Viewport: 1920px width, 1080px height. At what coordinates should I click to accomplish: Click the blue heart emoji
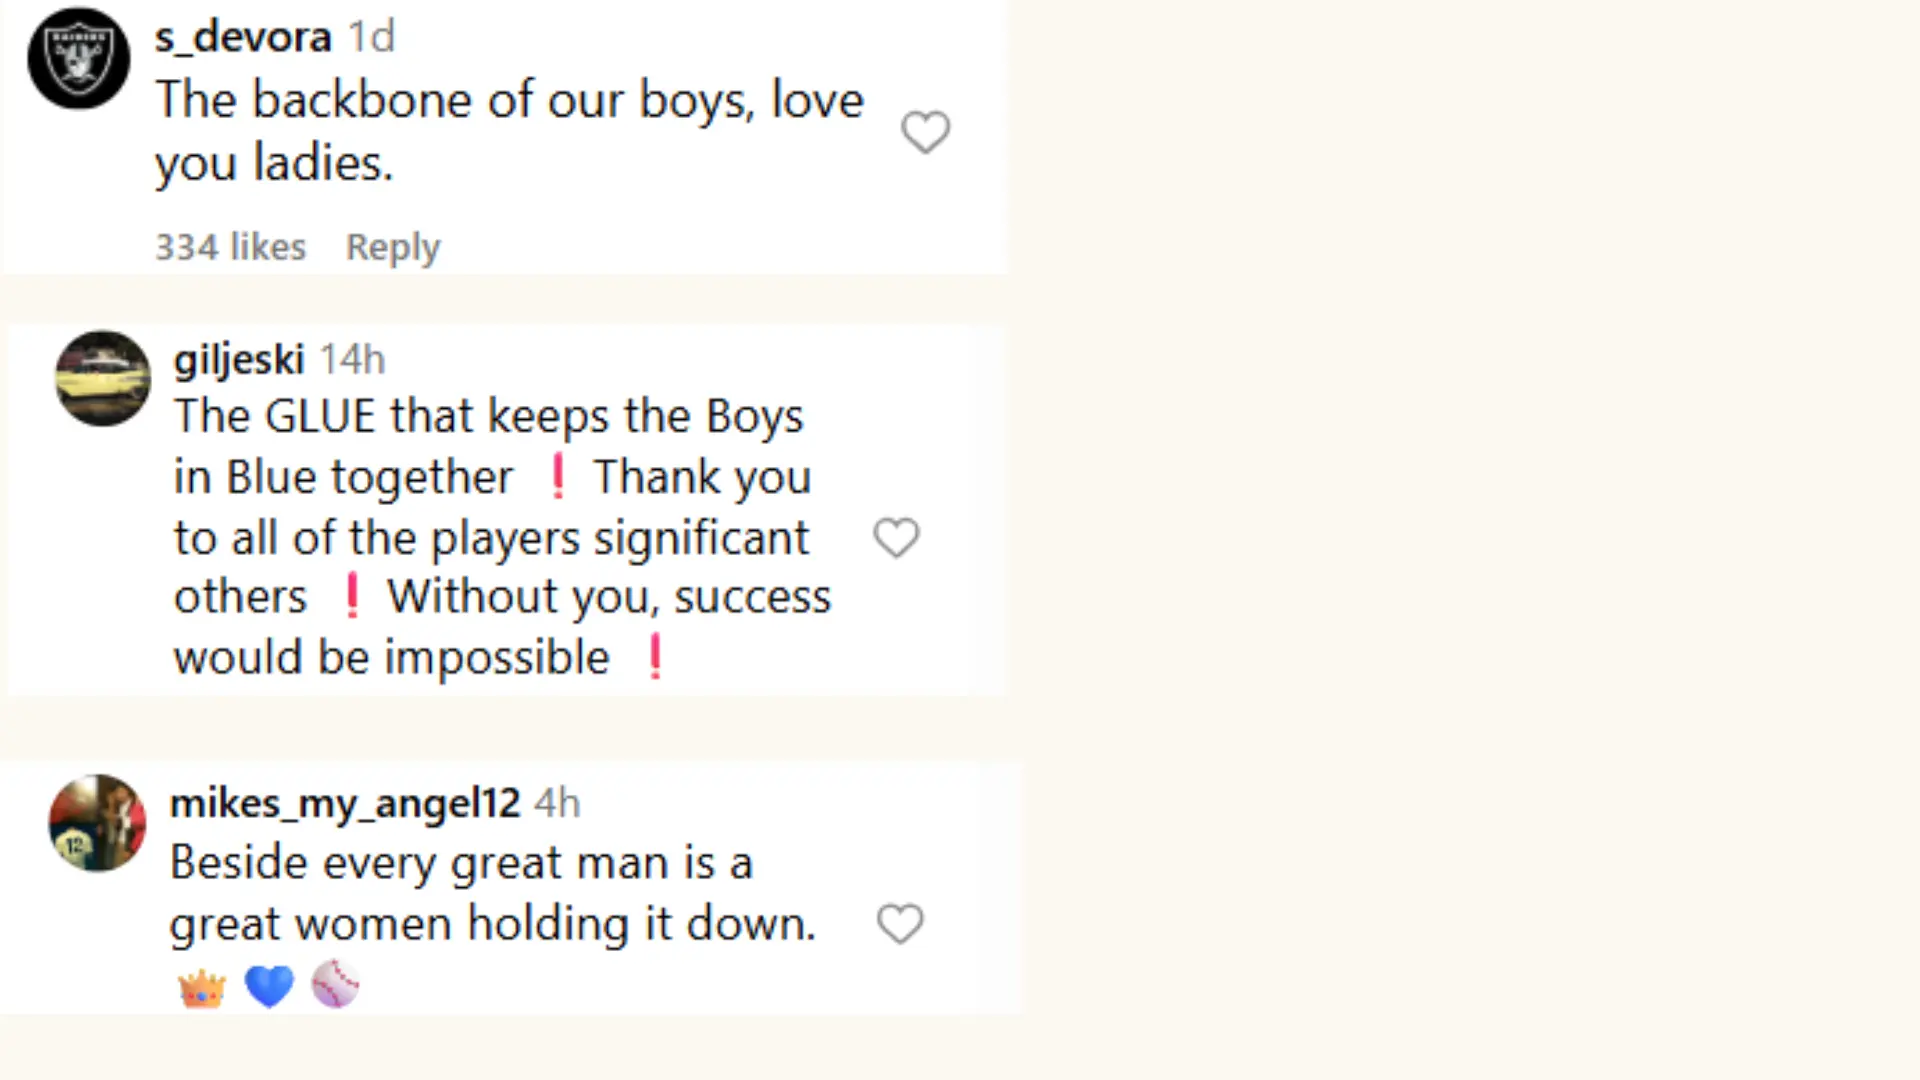coord(268,985)
